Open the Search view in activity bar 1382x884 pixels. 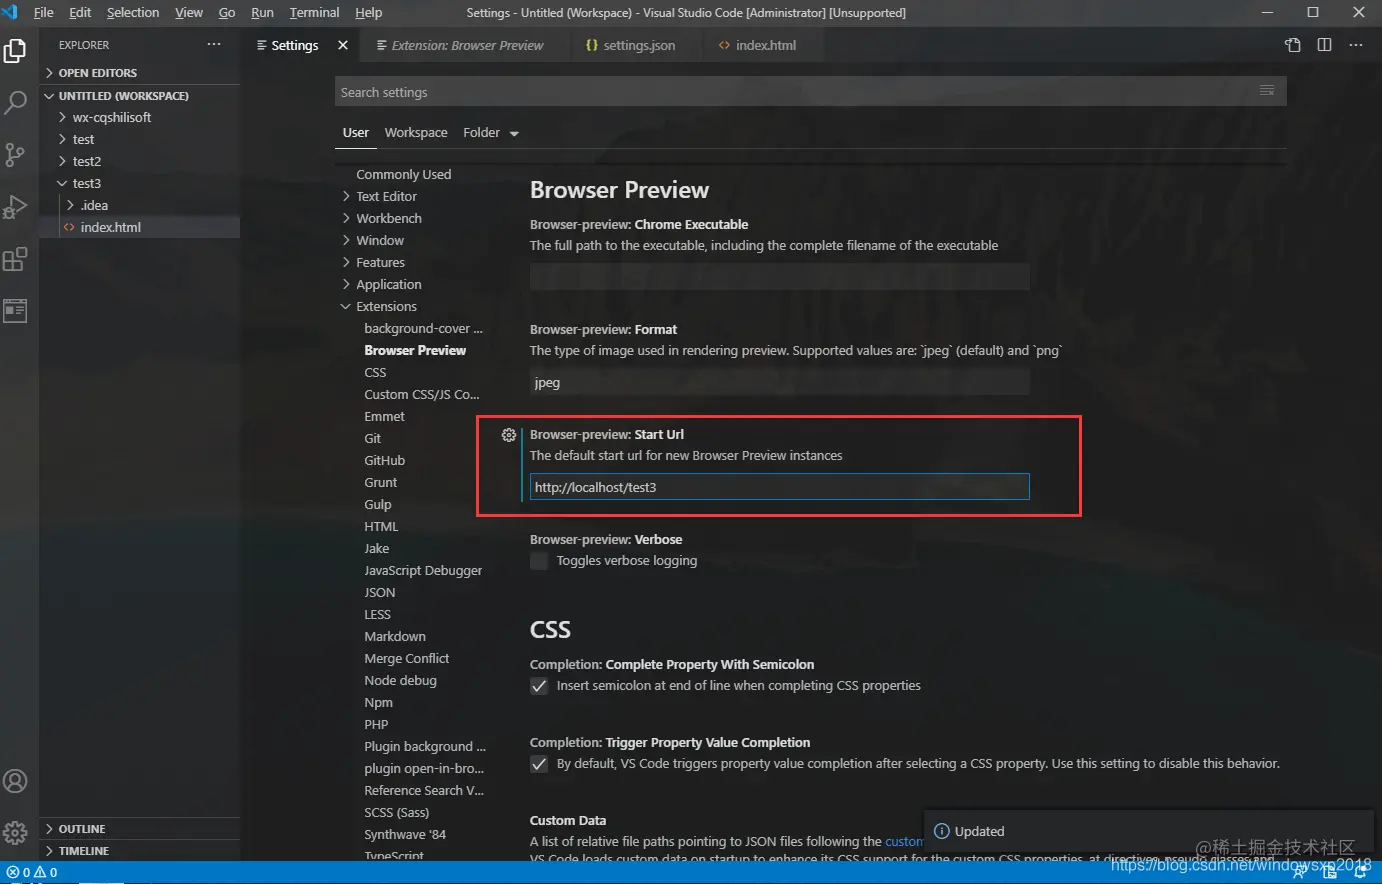(15, 102)
